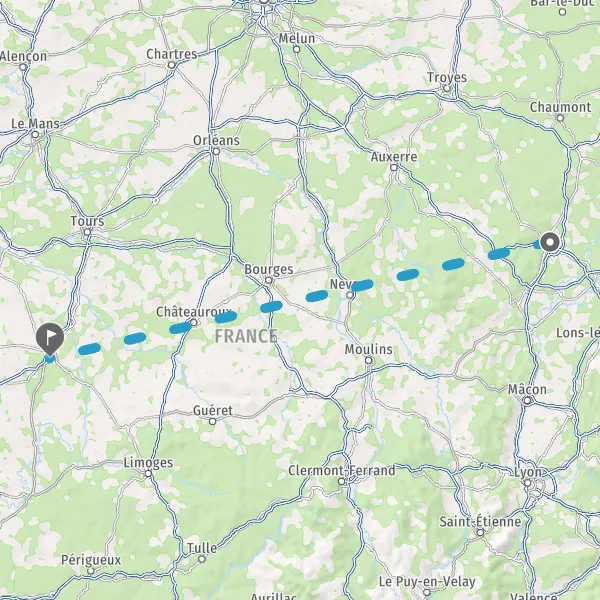The width and height of the screenshot is (600, 600).
Task: Click the Clermont-Ferrand city marker
Action: [x=342, y=482]
